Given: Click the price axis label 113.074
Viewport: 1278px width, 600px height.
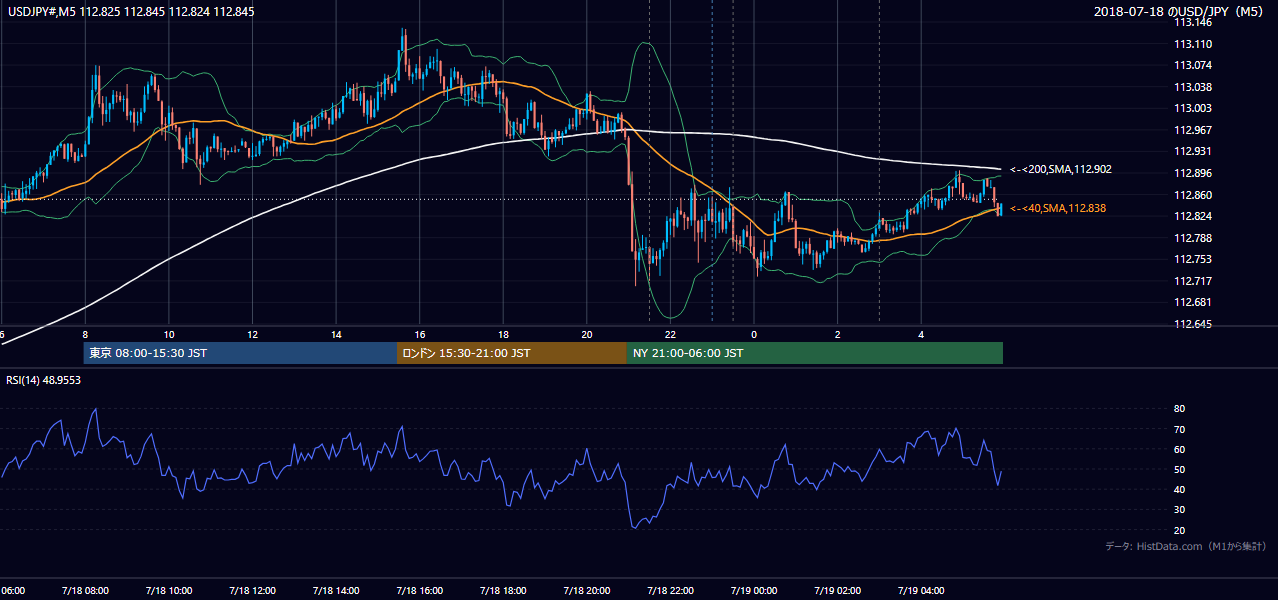Looking at the screenshot, I should point(1192,65).
